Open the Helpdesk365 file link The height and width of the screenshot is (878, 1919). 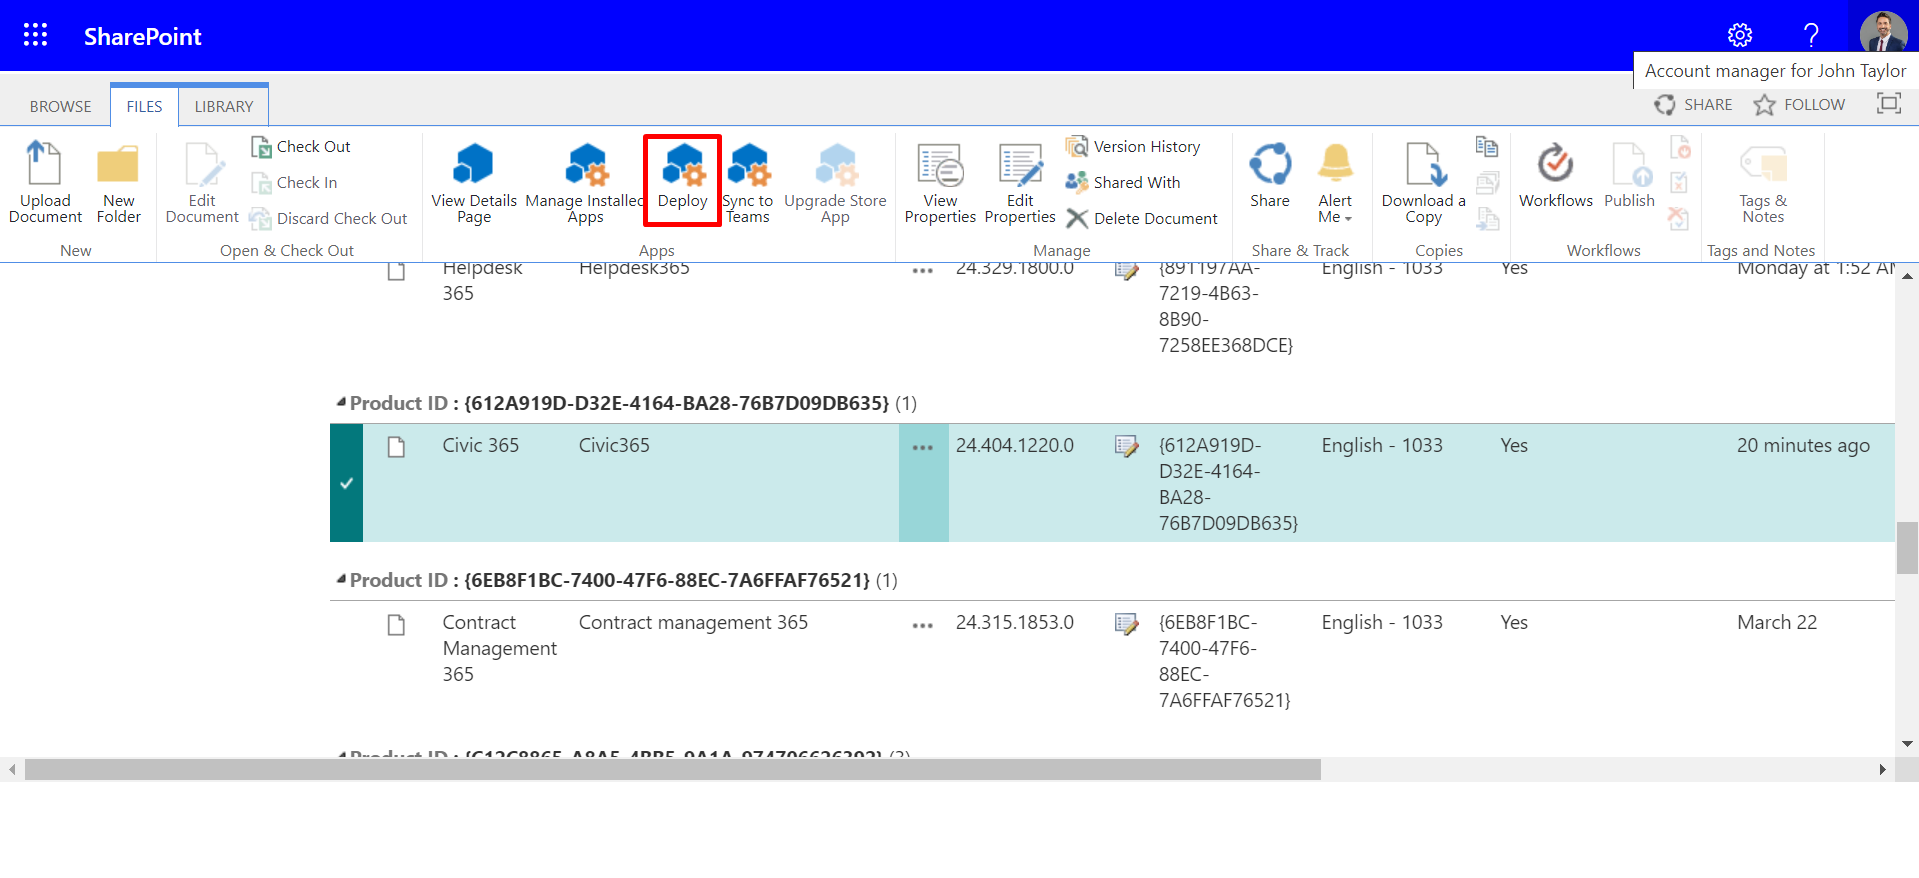[x=634, y=269]
